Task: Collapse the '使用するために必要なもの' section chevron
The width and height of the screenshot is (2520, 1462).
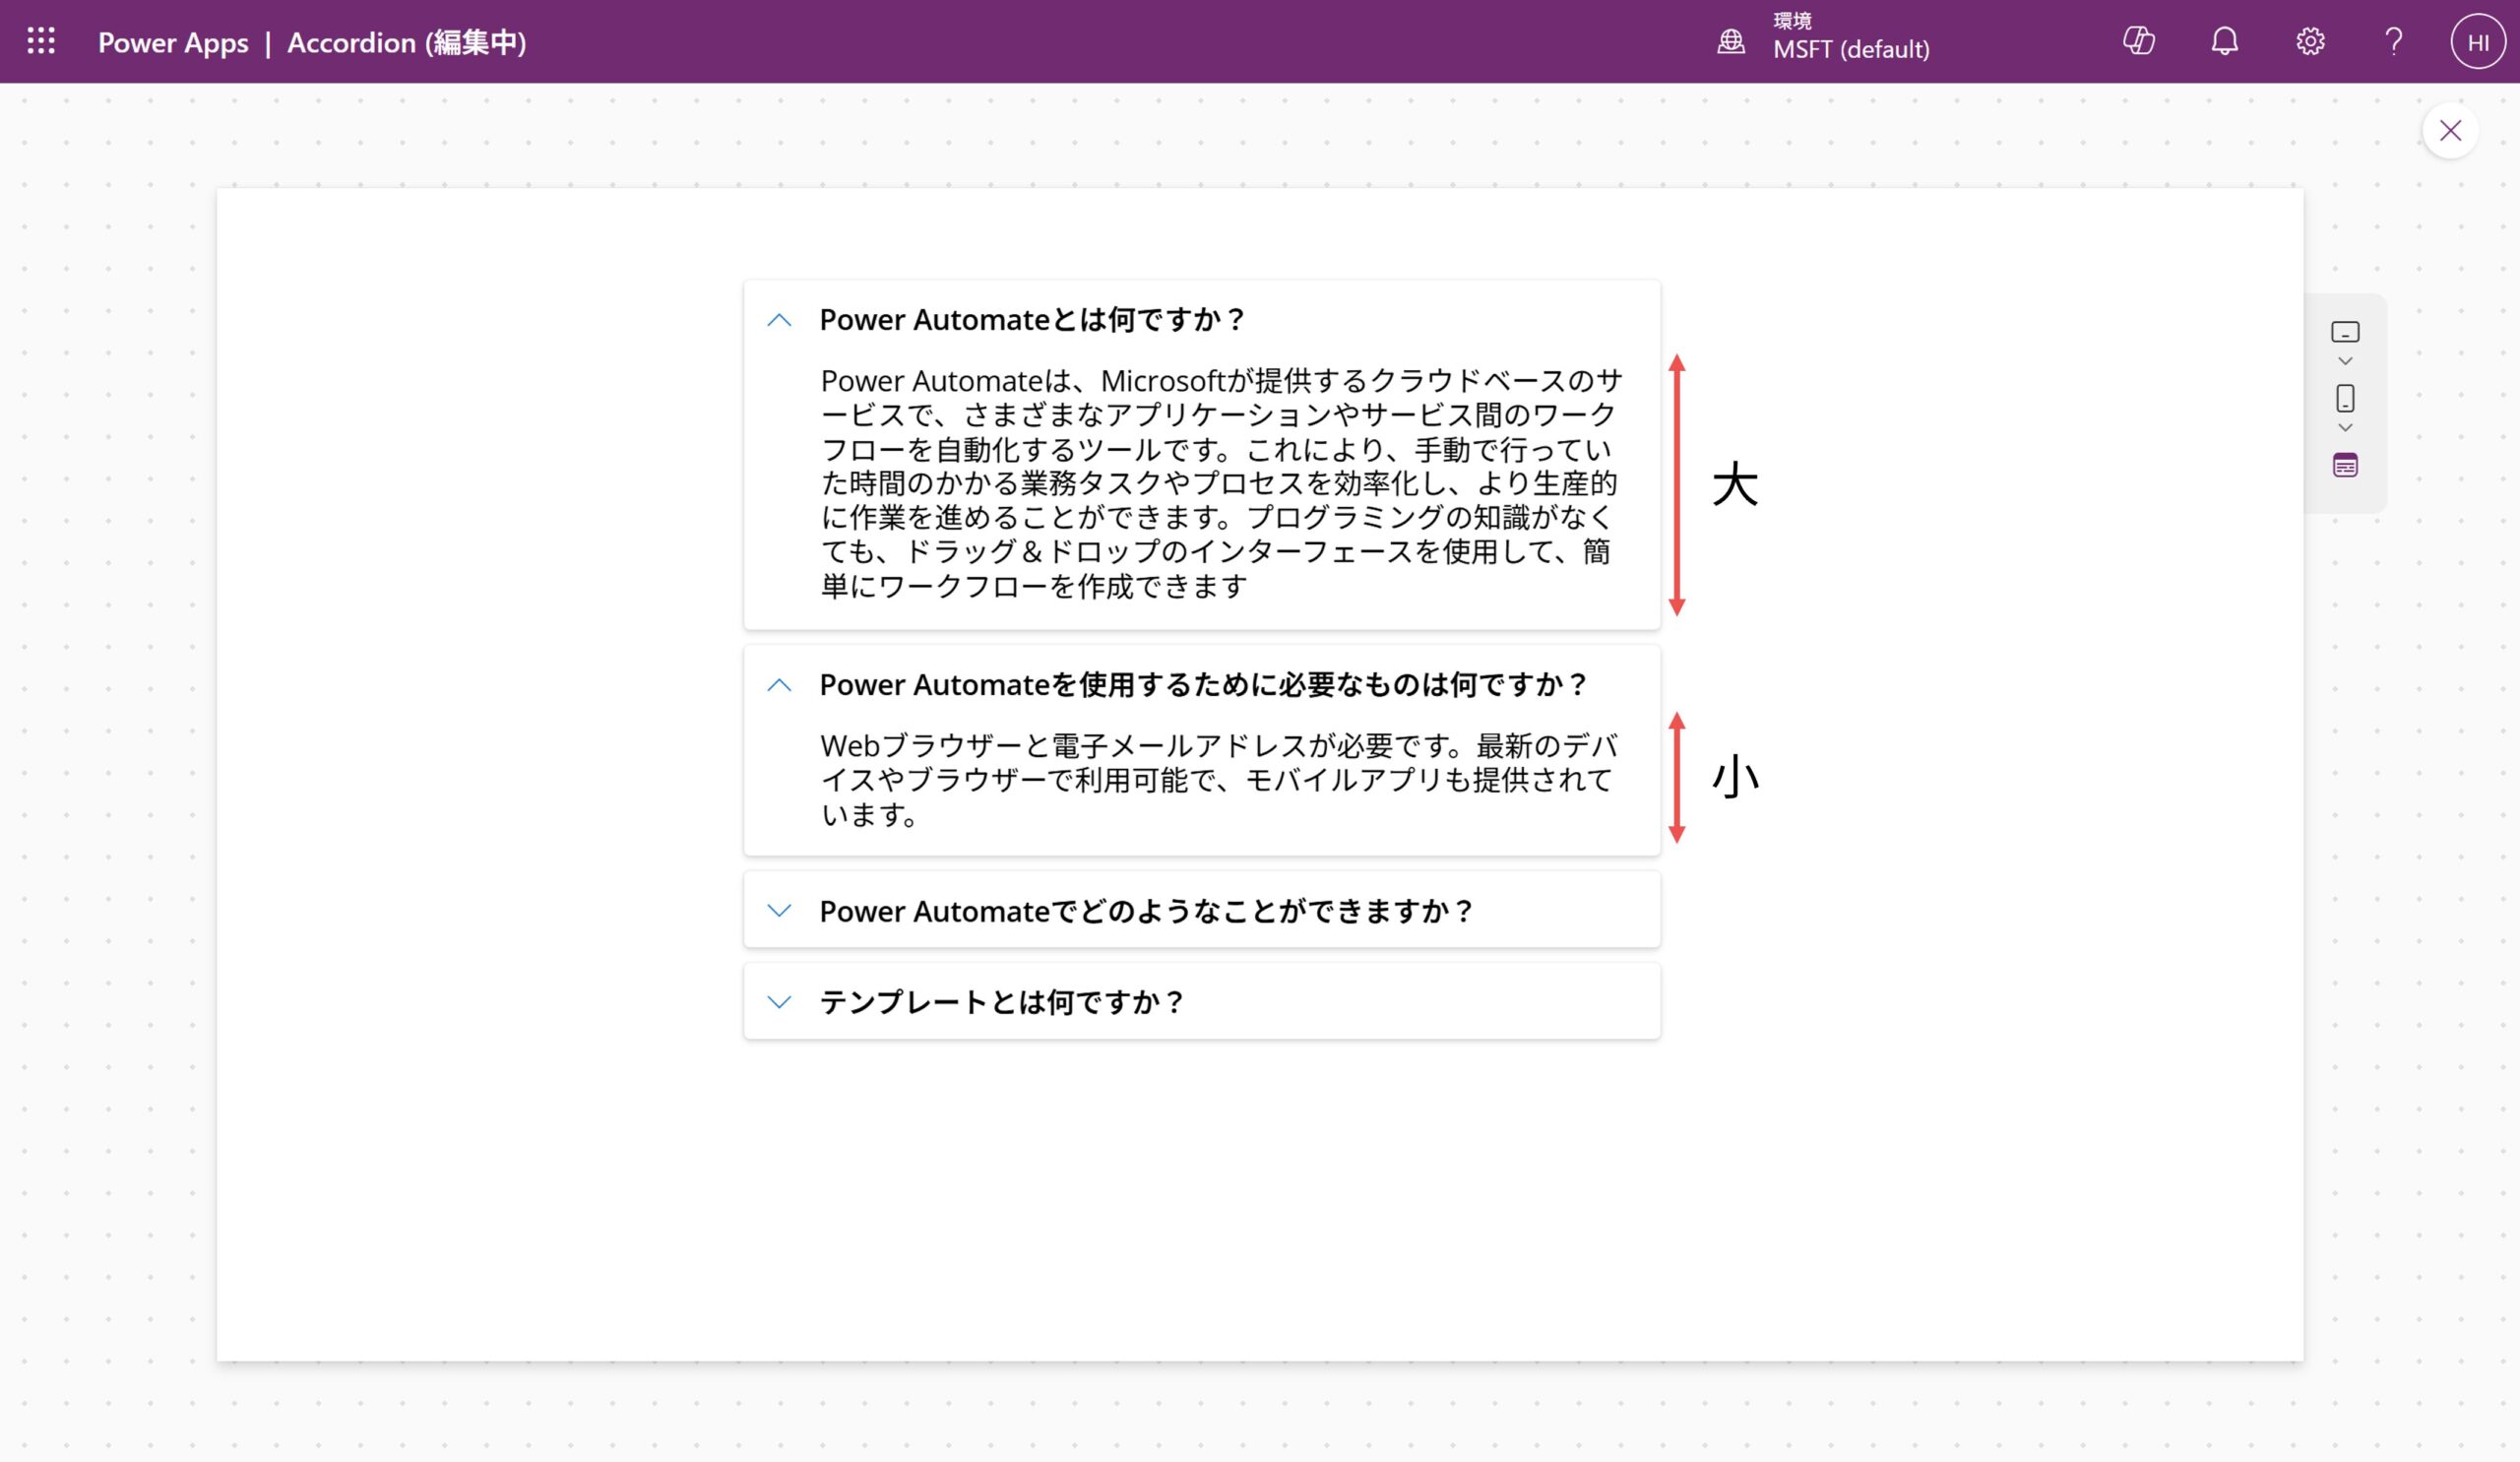Action: tap(779, 685)
